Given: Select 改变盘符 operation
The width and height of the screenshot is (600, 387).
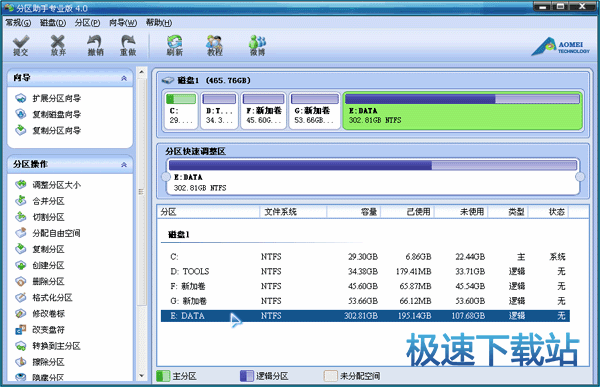Looking at the screenshot, I should [x=40, y=330].
